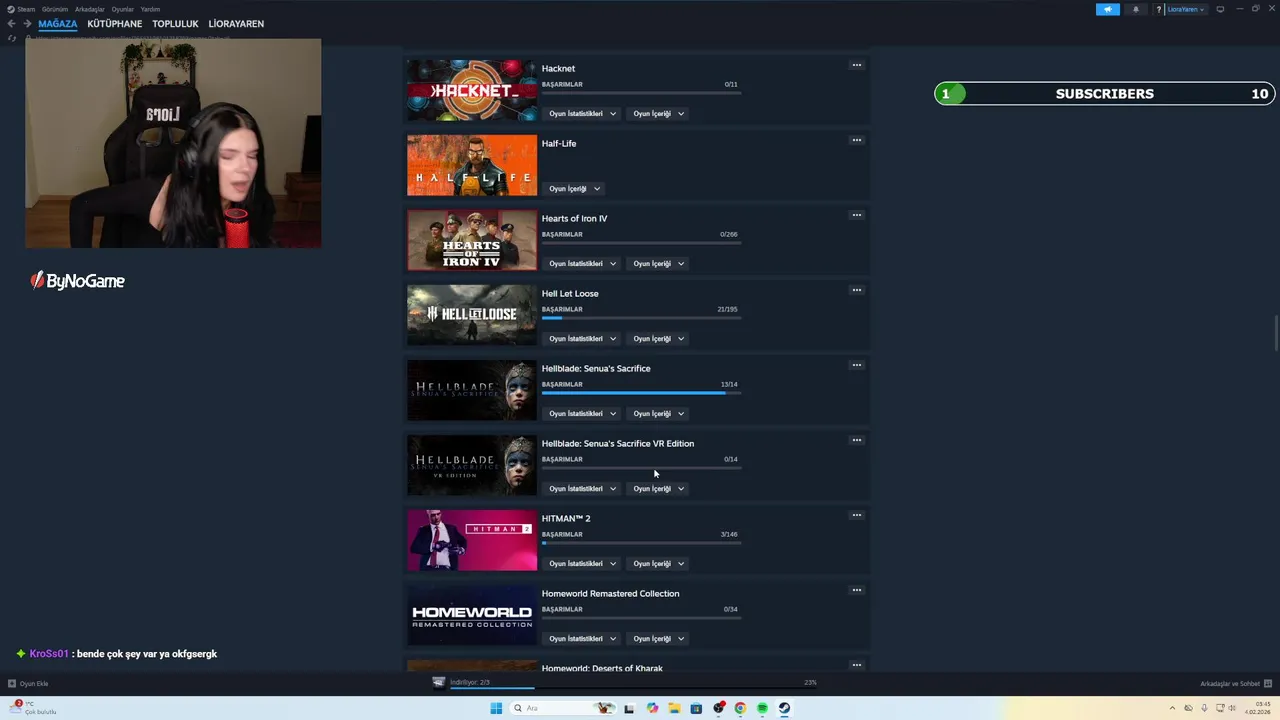The image size is (1280, 720).
Task: Open the three-dot menu for Hacknet
Action: point(856,65)
